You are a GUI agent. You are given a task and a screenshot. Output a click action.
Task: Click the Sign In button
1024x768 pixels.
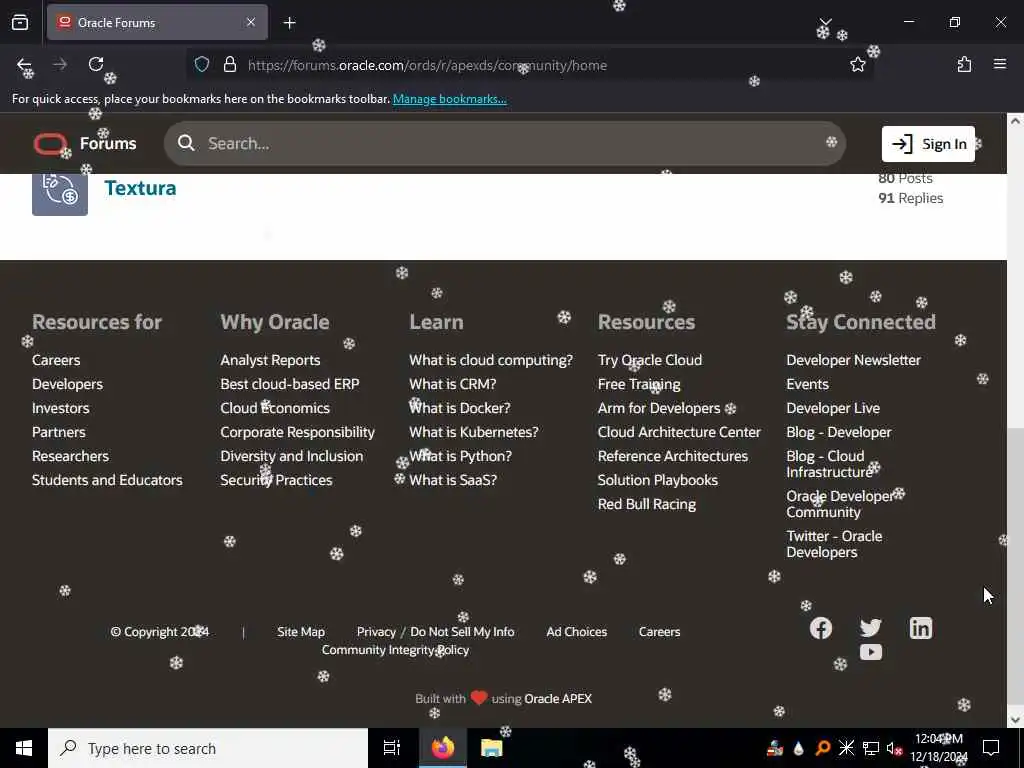coord(928,144)
